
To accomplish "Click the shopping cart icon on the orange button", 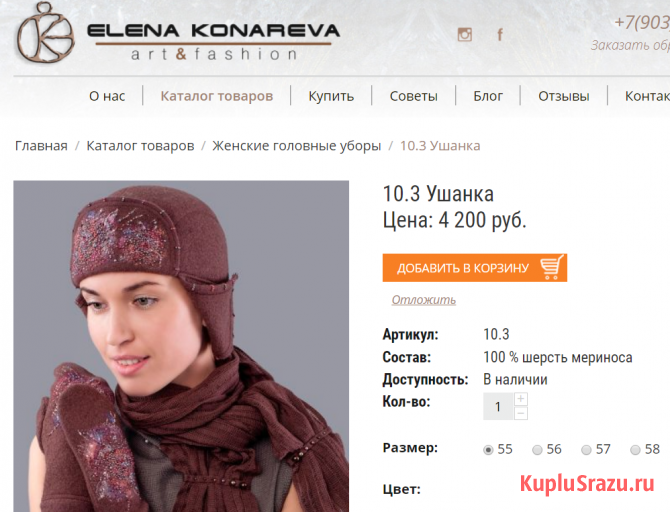I will coord(552,267).
